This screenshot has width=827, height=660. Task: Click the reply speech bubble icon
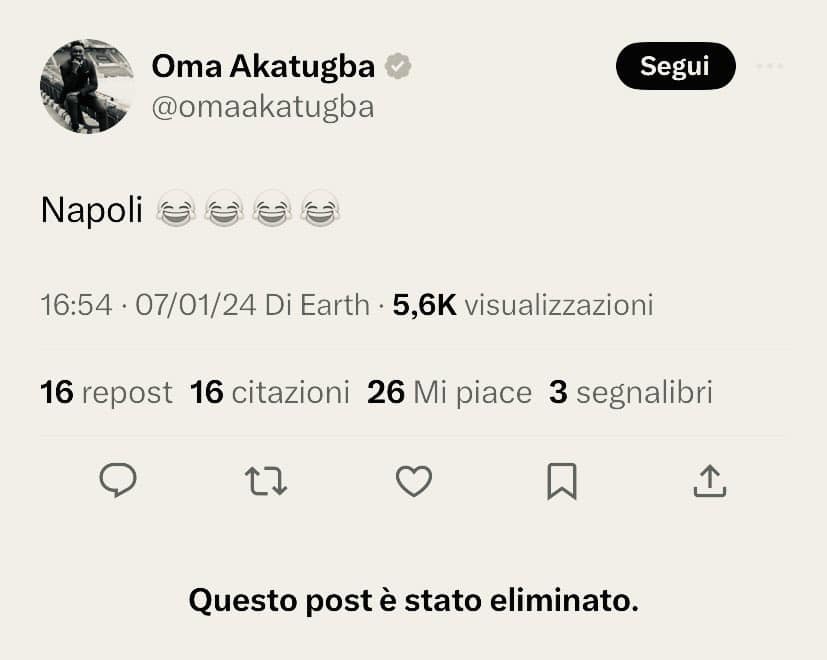118,481
